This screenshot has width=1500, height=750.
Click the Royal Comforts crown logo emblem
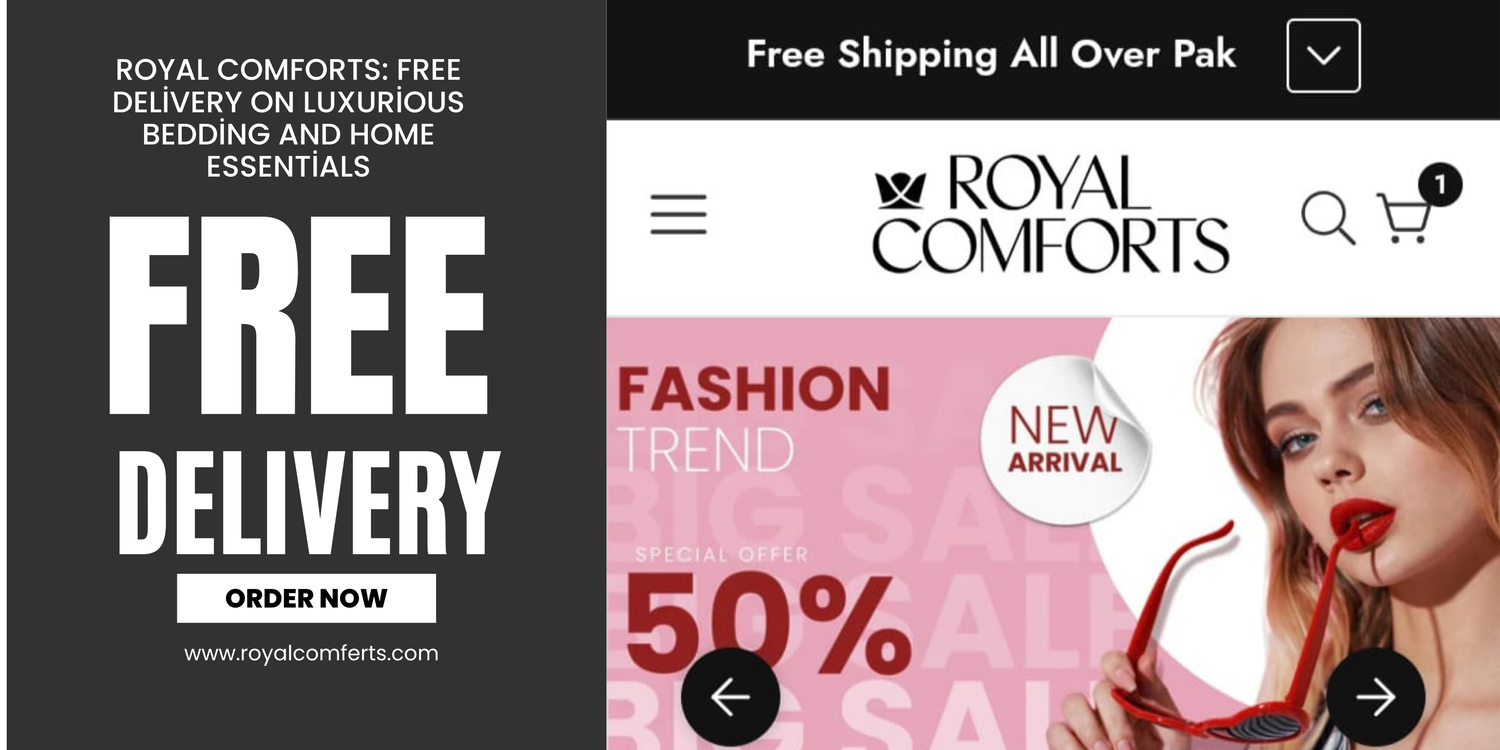(900, 190)
